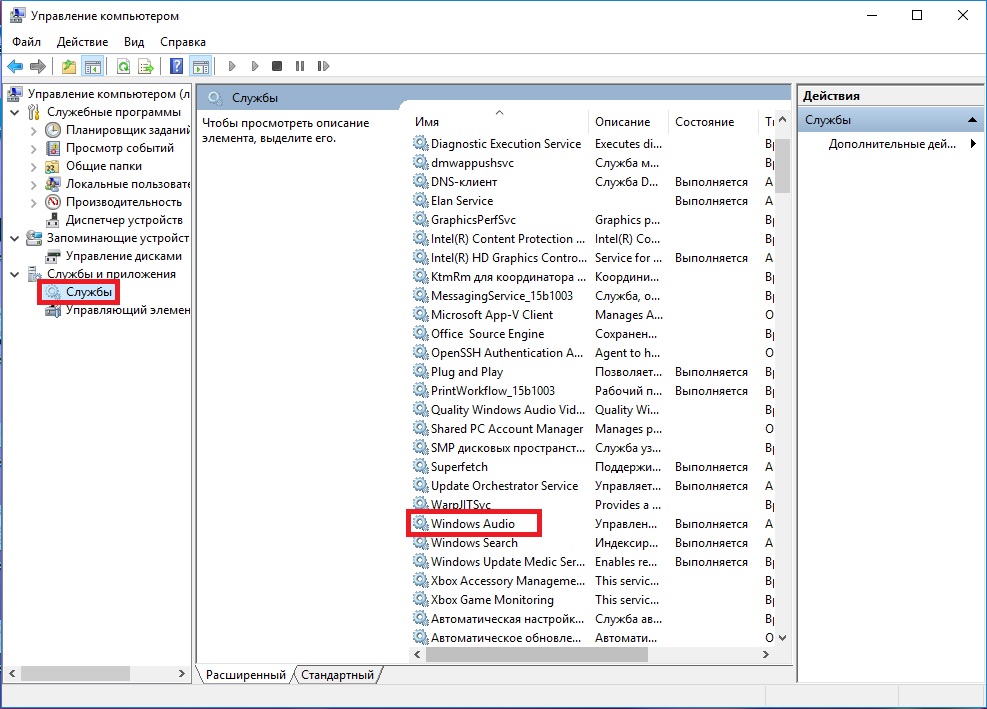This screenshot has height=709, width=987.
Task: Click the Windows Audio service gear icon
Action: click(x=420, y=523)
